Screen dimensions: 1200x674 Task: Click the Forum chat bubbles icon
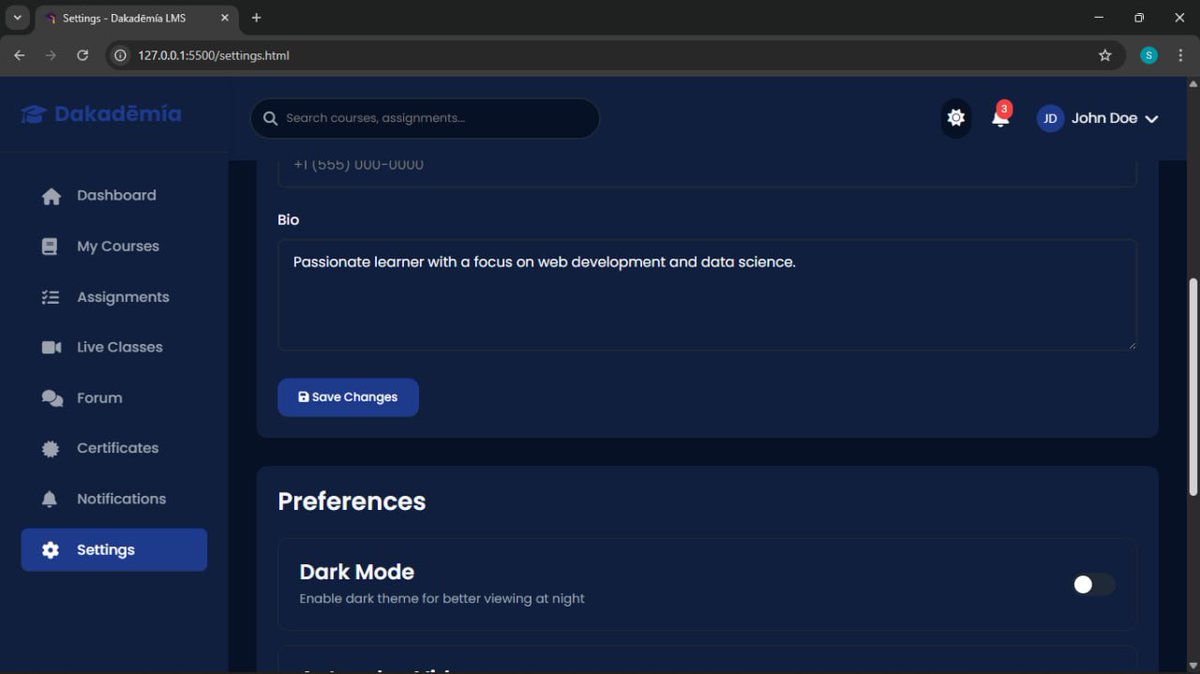click(52, 398)
